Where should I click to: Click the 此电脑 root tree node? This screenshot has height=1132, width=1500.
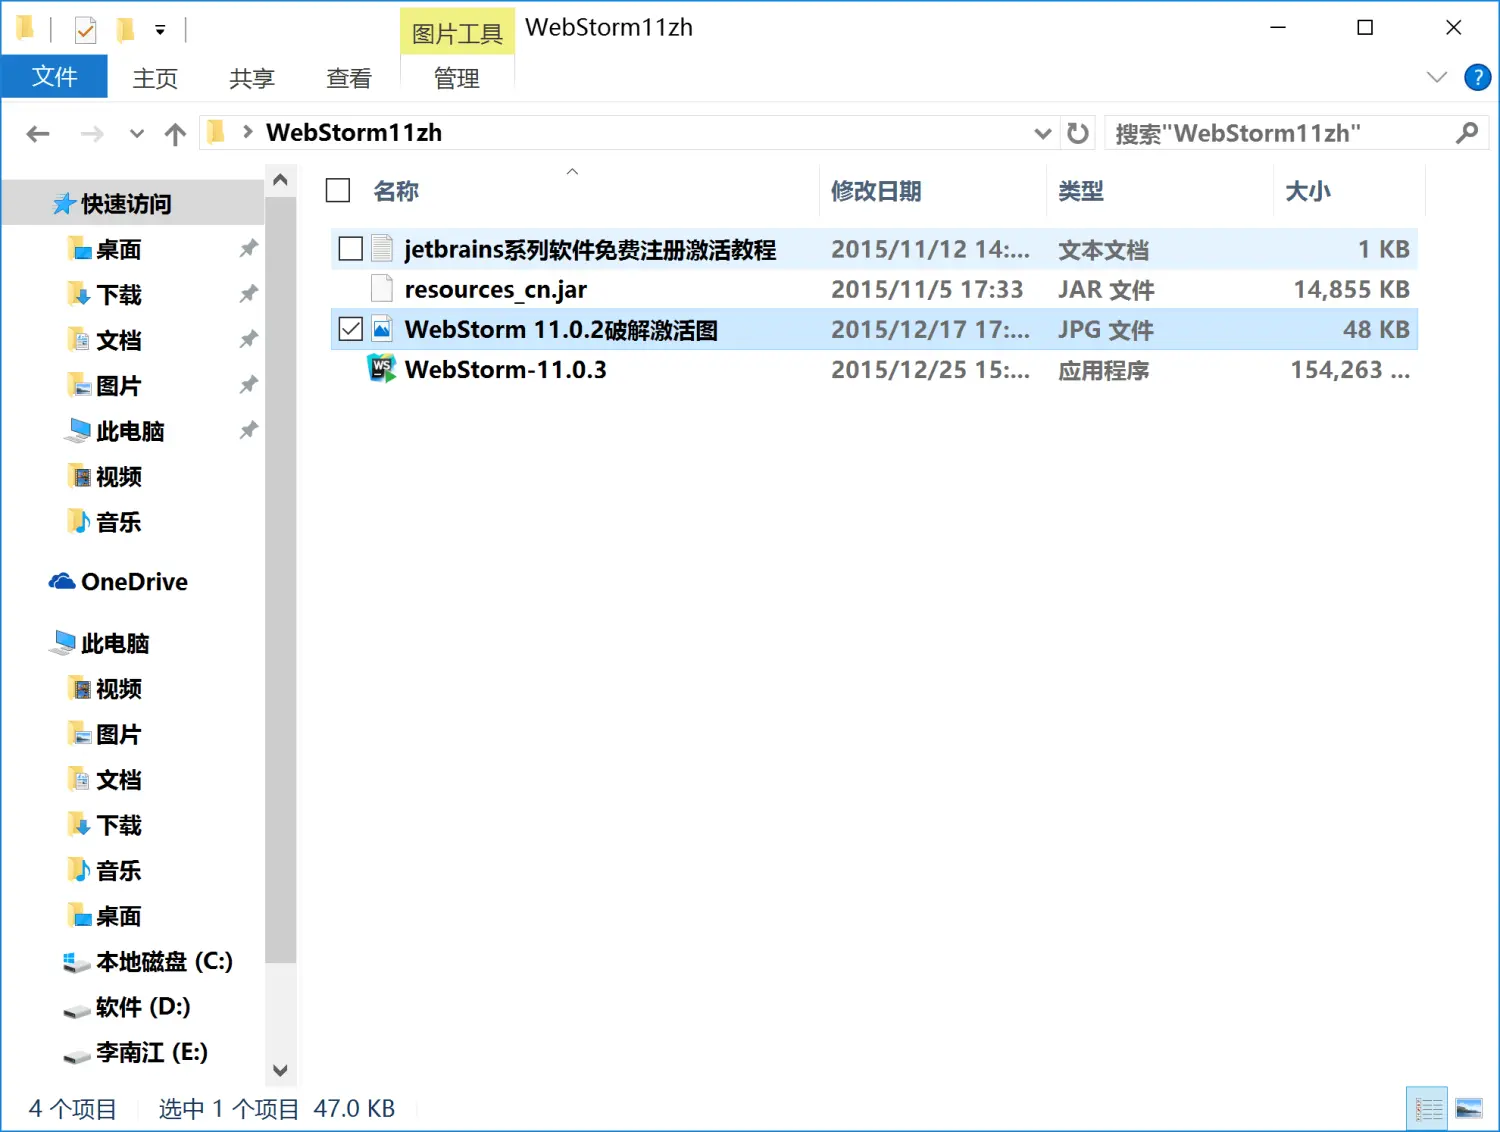[x=115, y=643]
